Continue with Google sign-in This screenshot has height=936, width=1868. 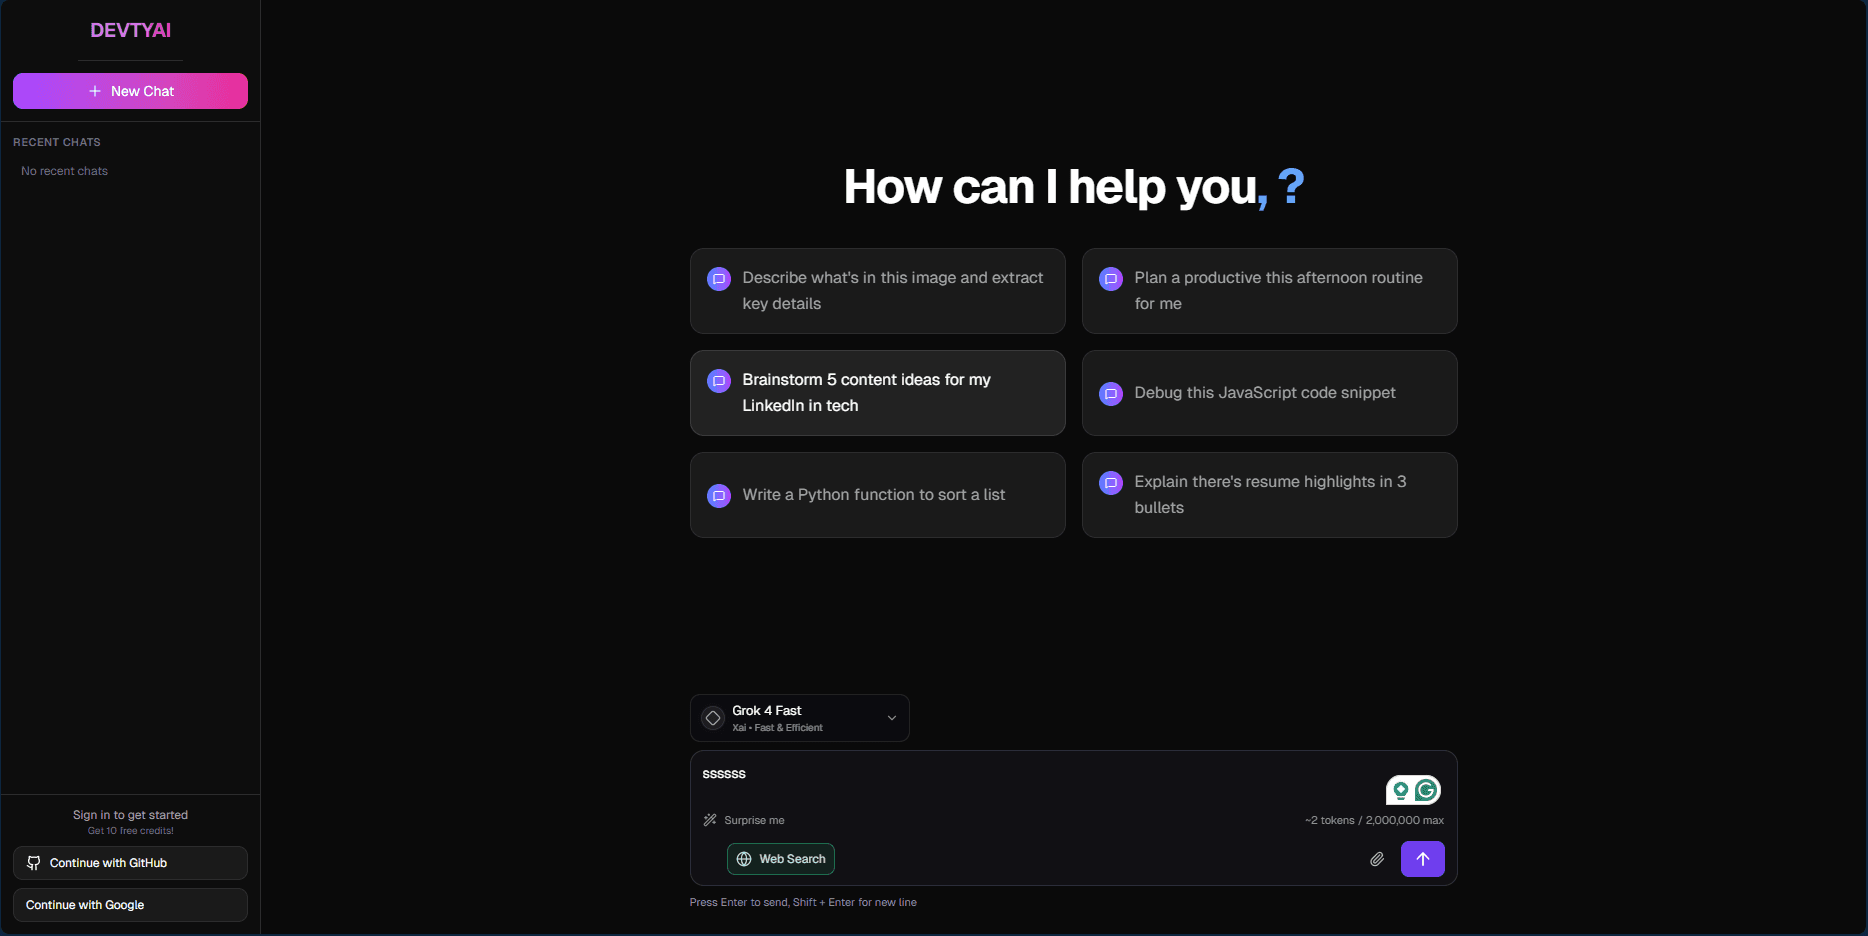pos(130,905)
